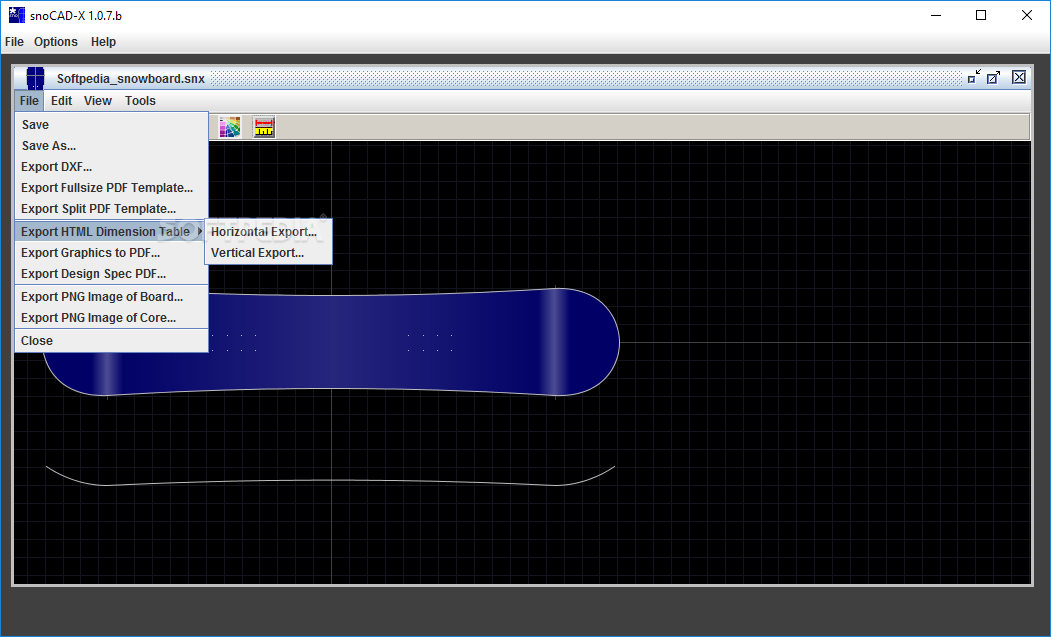
Task: Expand Export HTML Dimension Table submenu
Action: [111, 231]
